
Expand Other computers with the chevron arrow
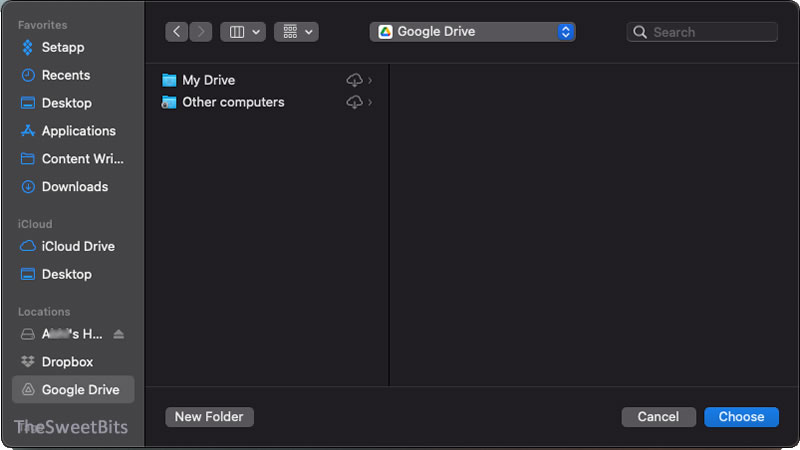pos(370,102)
